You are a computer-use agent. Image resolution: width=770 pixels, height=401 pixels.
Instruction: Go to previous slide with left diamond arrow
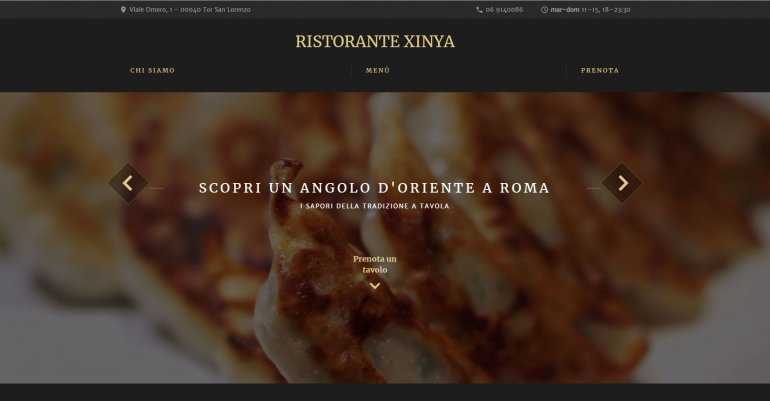128,183
